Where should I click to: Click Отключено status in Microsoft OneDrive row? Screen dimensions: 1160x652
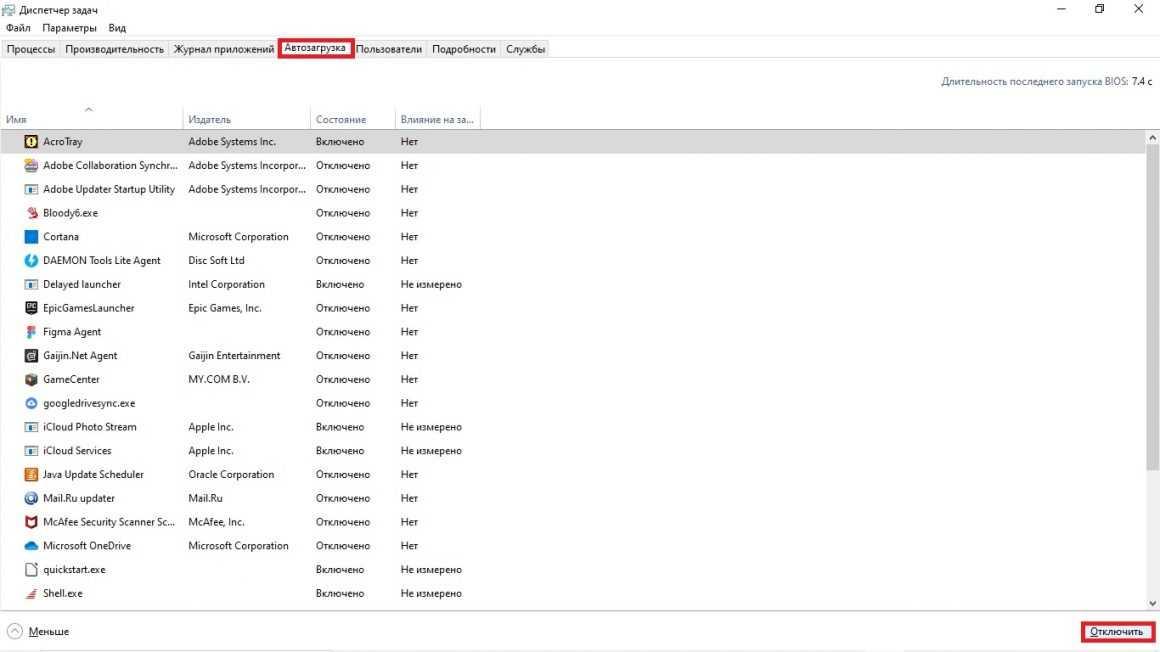pos(343,545)
